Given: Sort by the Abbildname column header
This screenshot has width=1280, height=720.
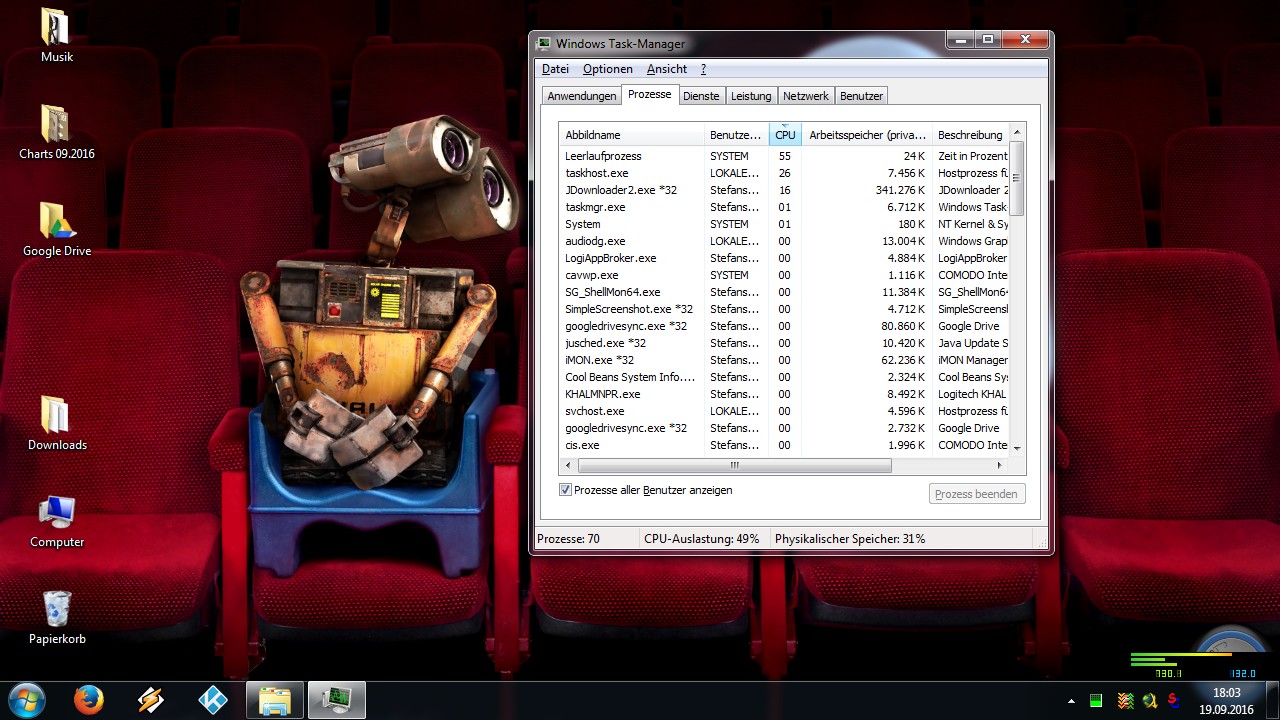Looking at the screenshot, I should point(631,135).
